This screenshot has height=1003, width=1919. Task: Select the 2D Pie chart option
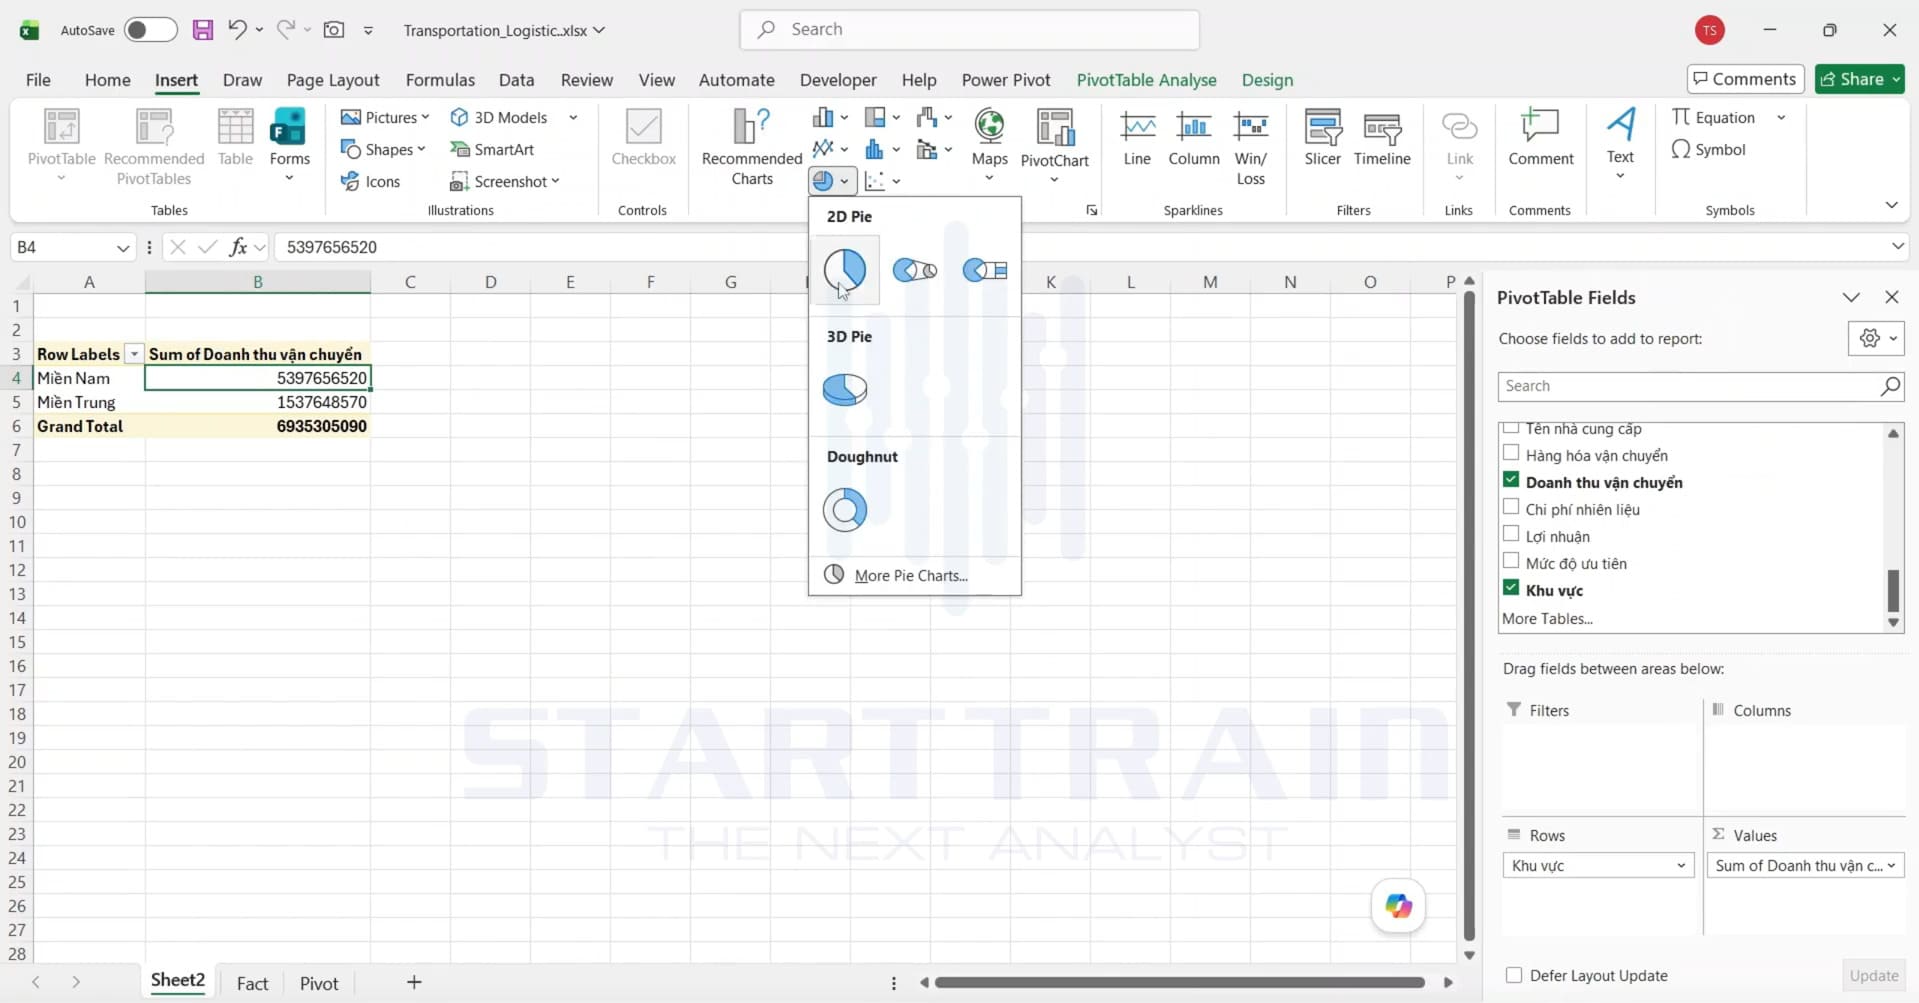845,270
